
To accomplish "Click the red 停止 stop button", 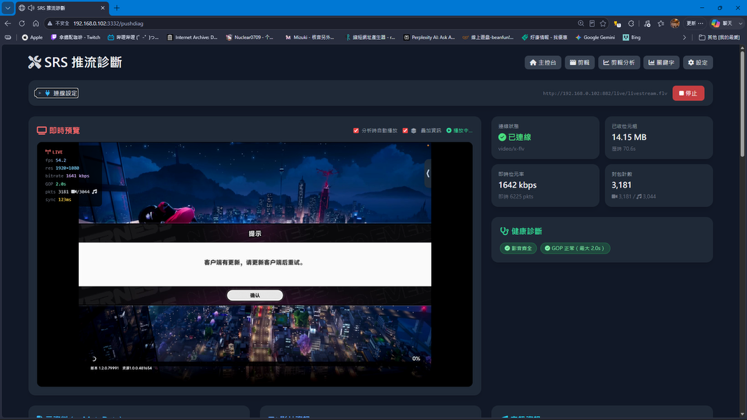I will click(x=688, y=93).
